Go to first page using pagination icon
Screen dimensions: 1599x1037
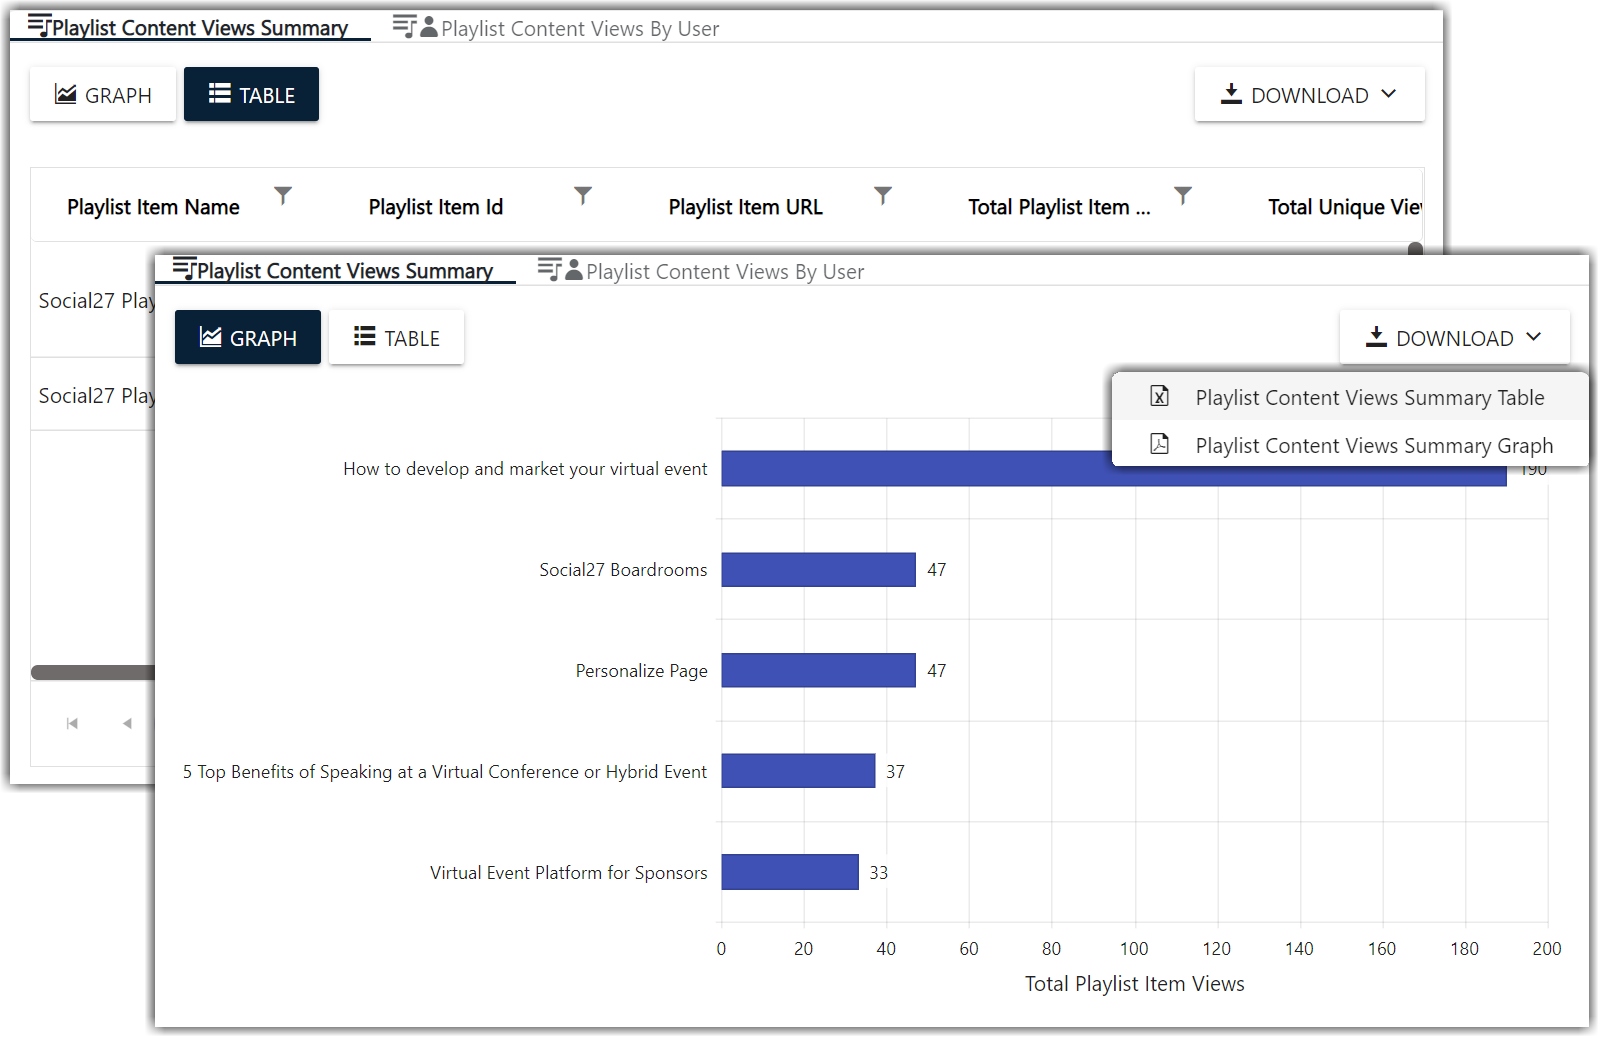(72, 723)
